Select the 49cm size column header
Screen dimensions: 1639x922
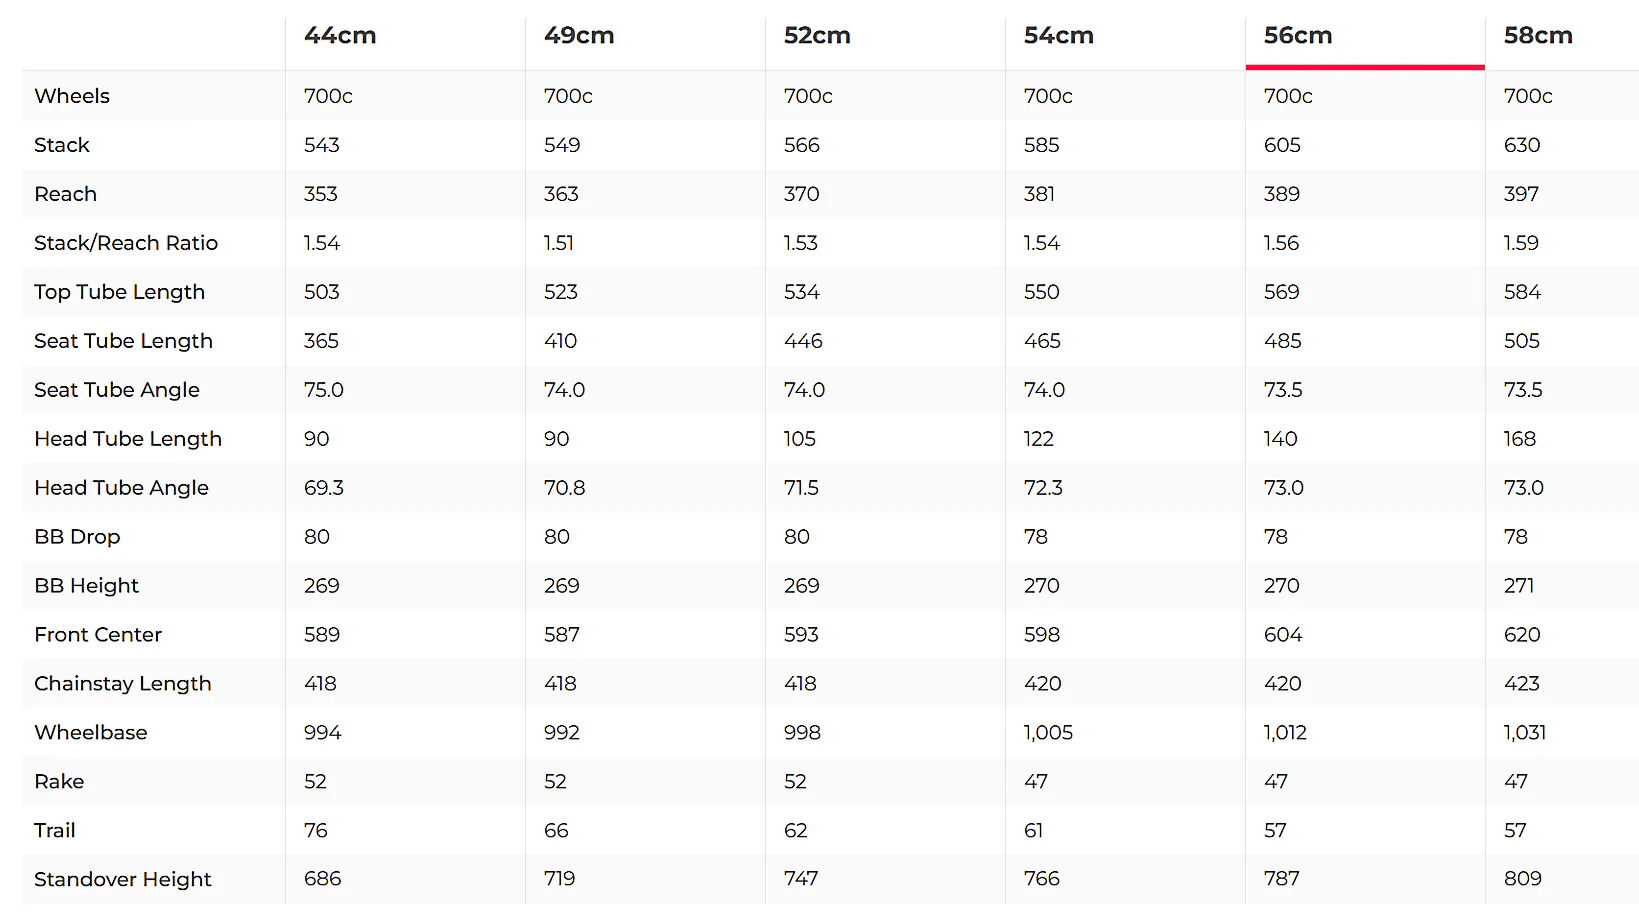[x=579, y=36]
